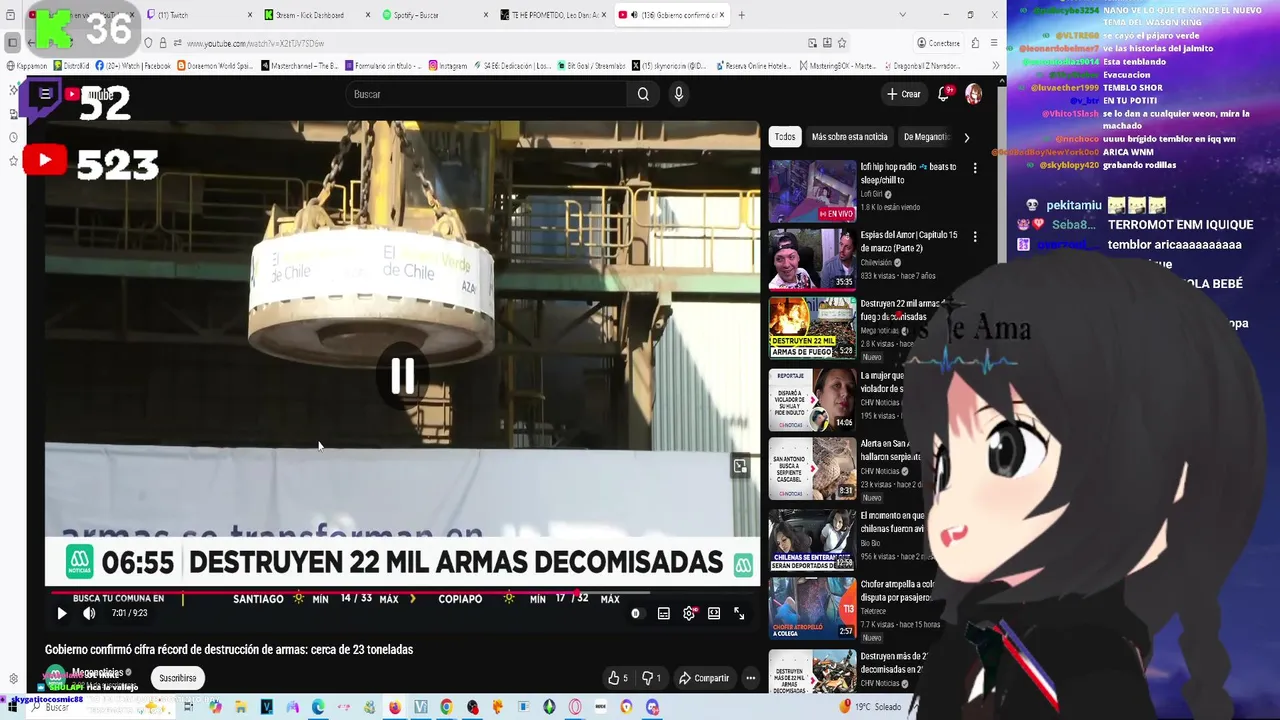Toggle the Firefox sidebar button
1280x720 pixels.
pyautogui.click(x=12, y=43)
